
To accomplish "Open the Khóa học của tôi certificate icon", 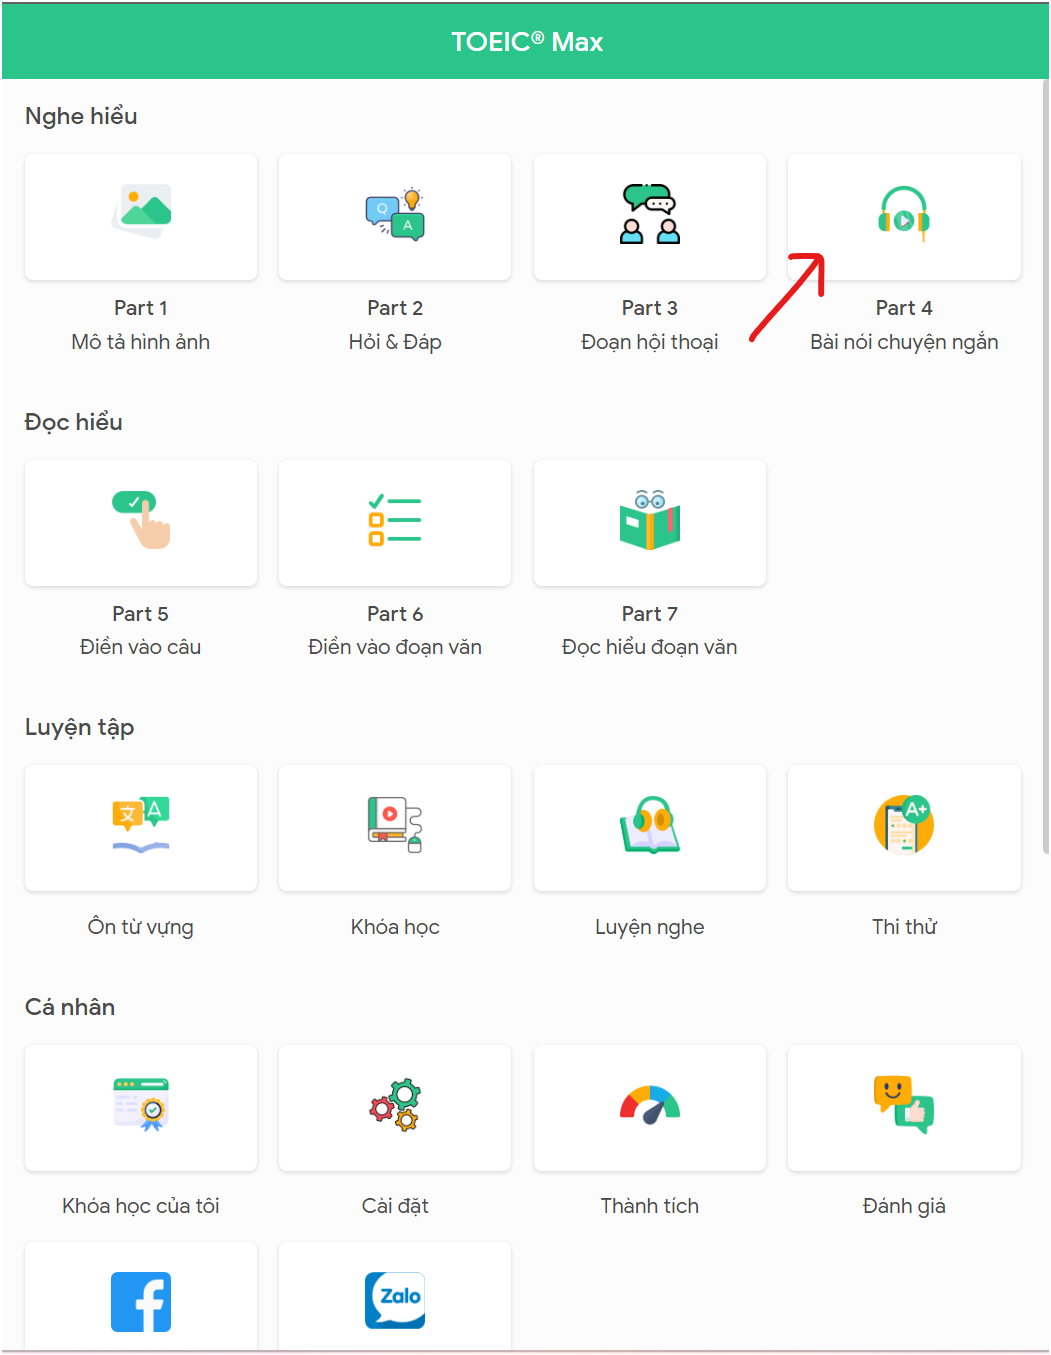I will [x=141, y=1105].
